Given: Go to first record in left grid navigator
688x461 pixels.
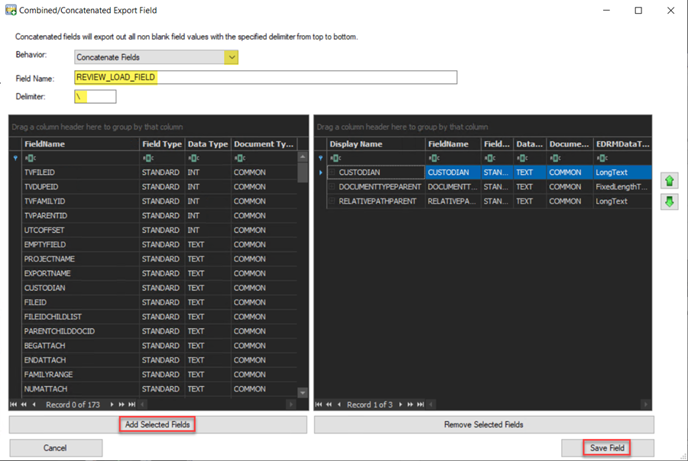Looking at the screenshot, I should tap(14, 404).
